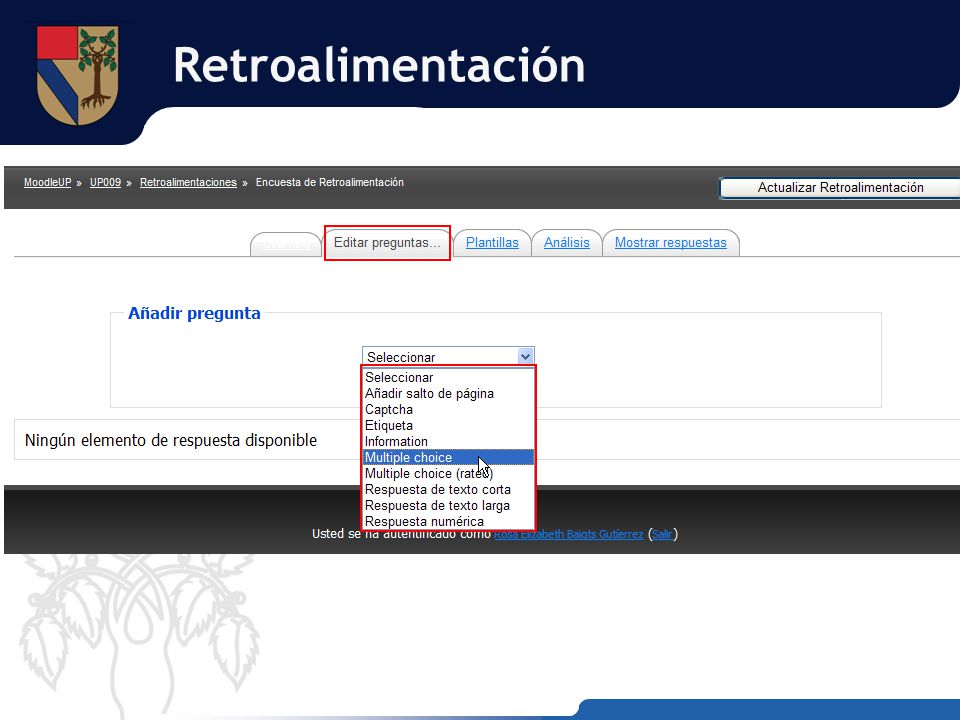The image size is (960, 720).
Task: Switch to the Editar preguntas tab
Action: 387,242
